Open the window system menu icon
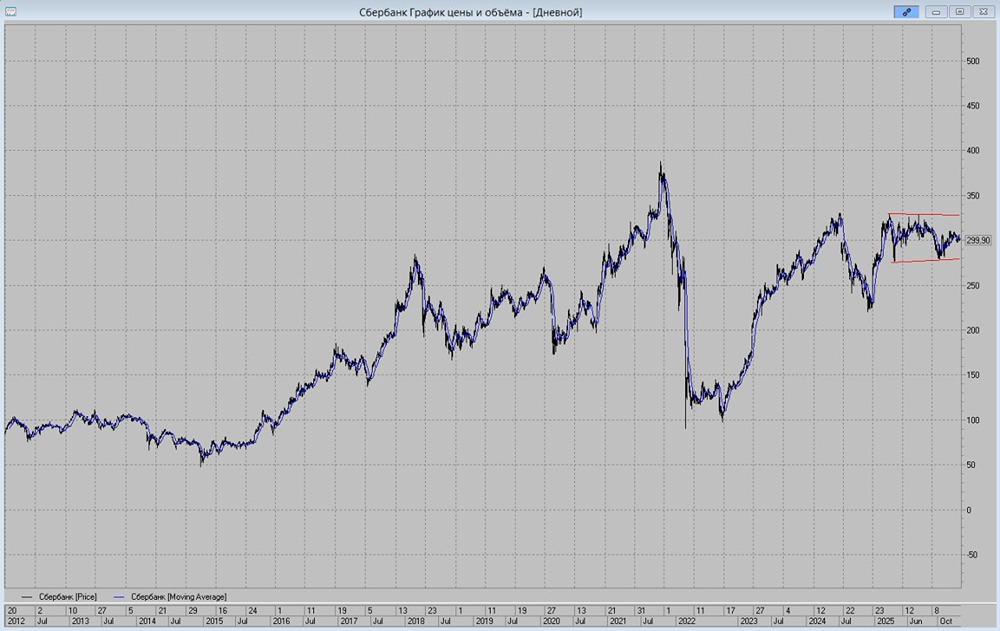 (11, 12)
